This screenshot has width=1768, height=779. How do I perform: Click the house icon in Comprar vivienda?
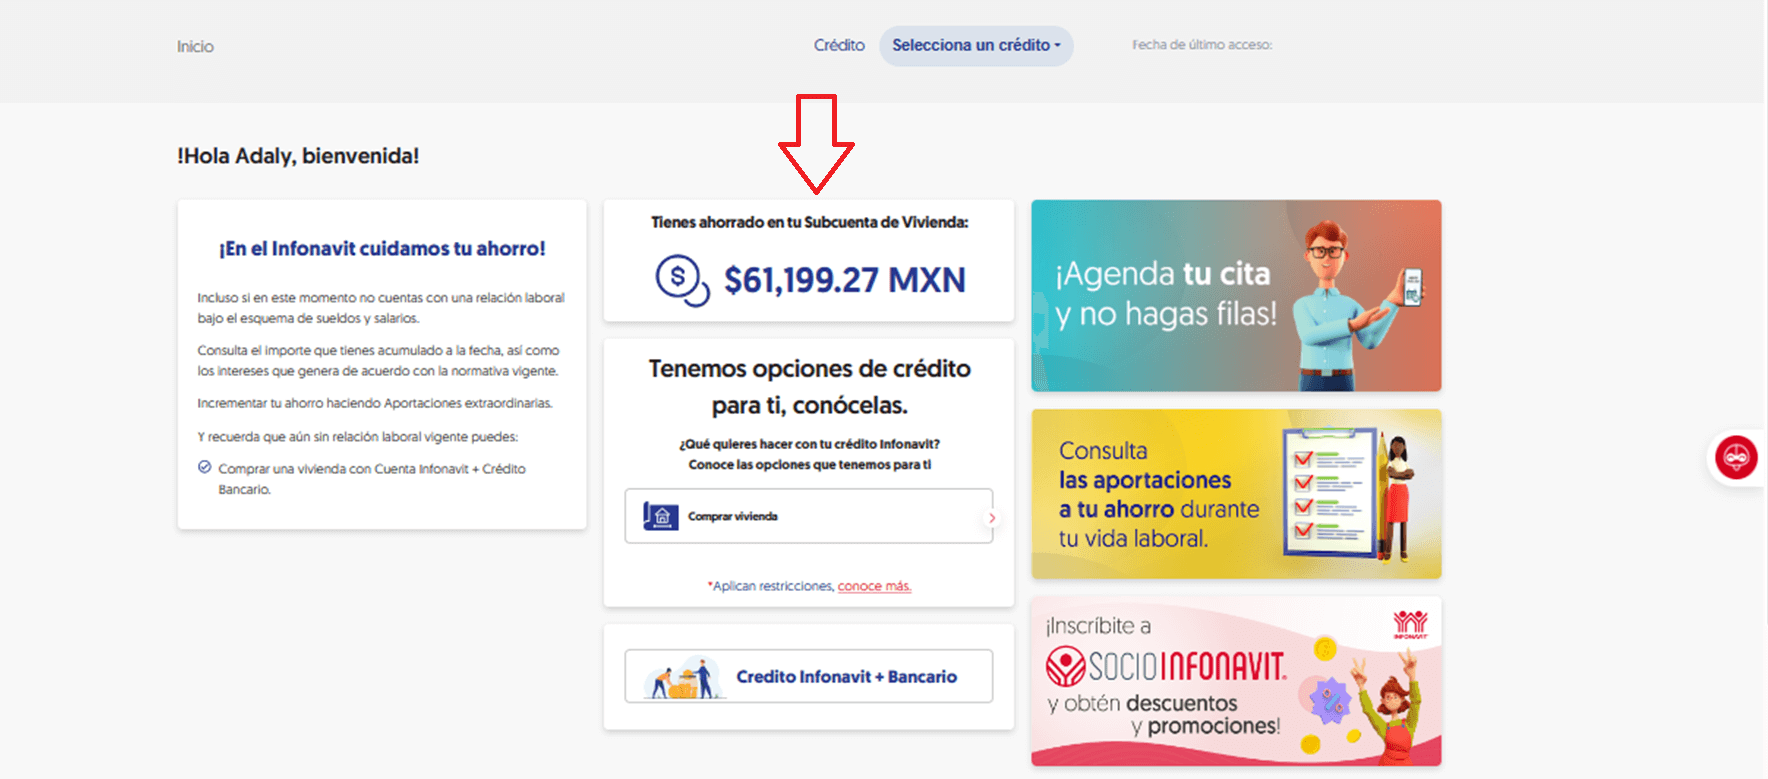pos(661,516)
